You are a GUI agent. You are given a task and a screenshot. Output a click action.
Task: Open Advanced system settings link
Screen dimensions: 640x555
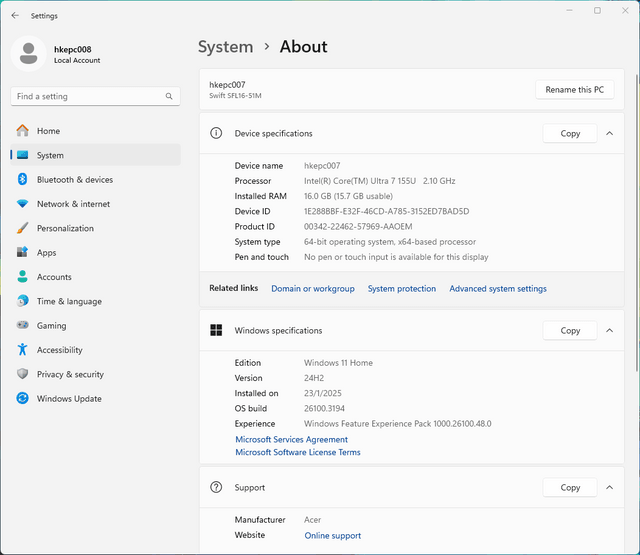498,289
